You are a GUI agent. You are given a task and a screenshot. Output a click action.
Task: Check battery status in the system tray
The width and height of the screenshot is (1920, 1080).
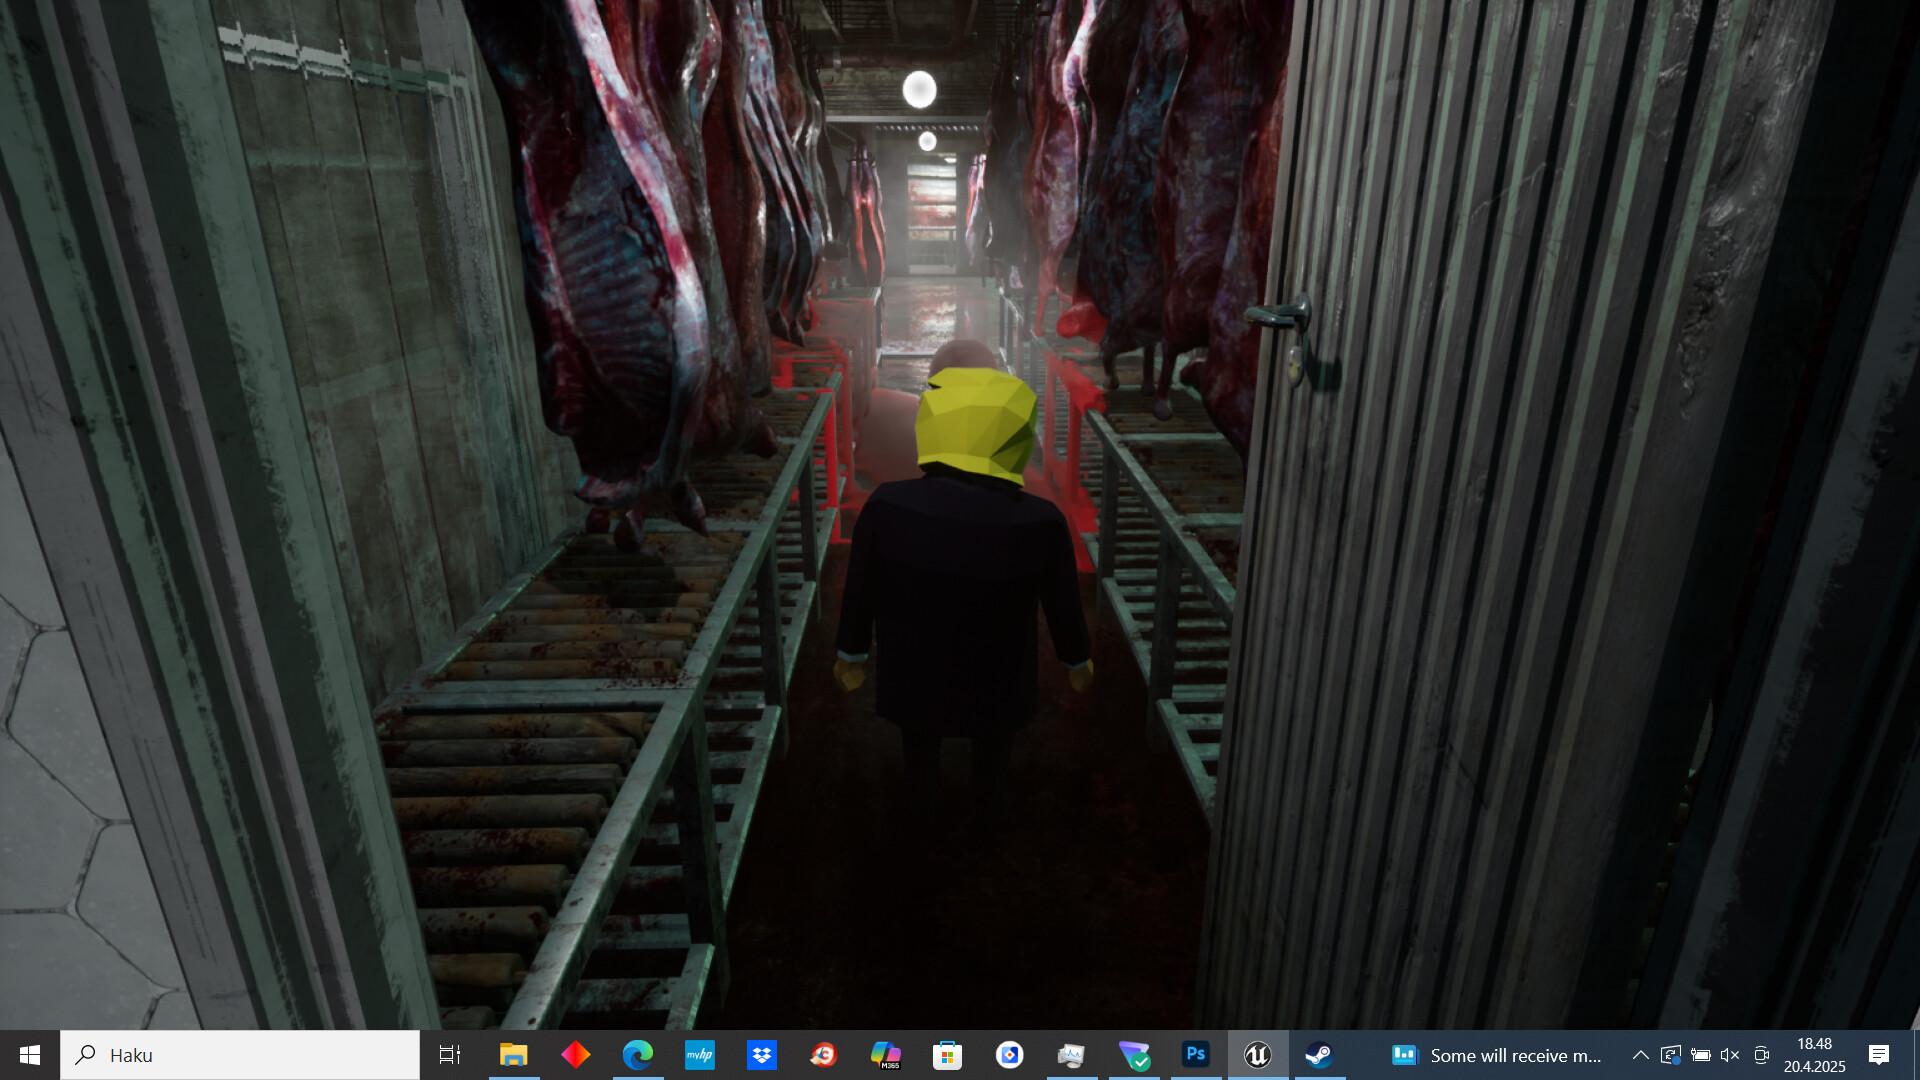[1700, 1055]
